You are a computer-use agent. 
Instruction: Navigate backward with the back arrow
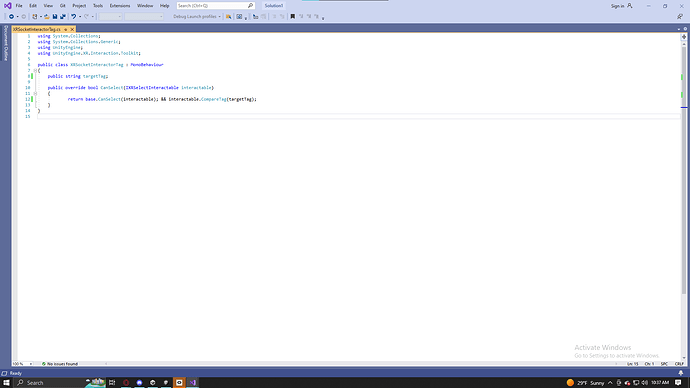[11, 17]
